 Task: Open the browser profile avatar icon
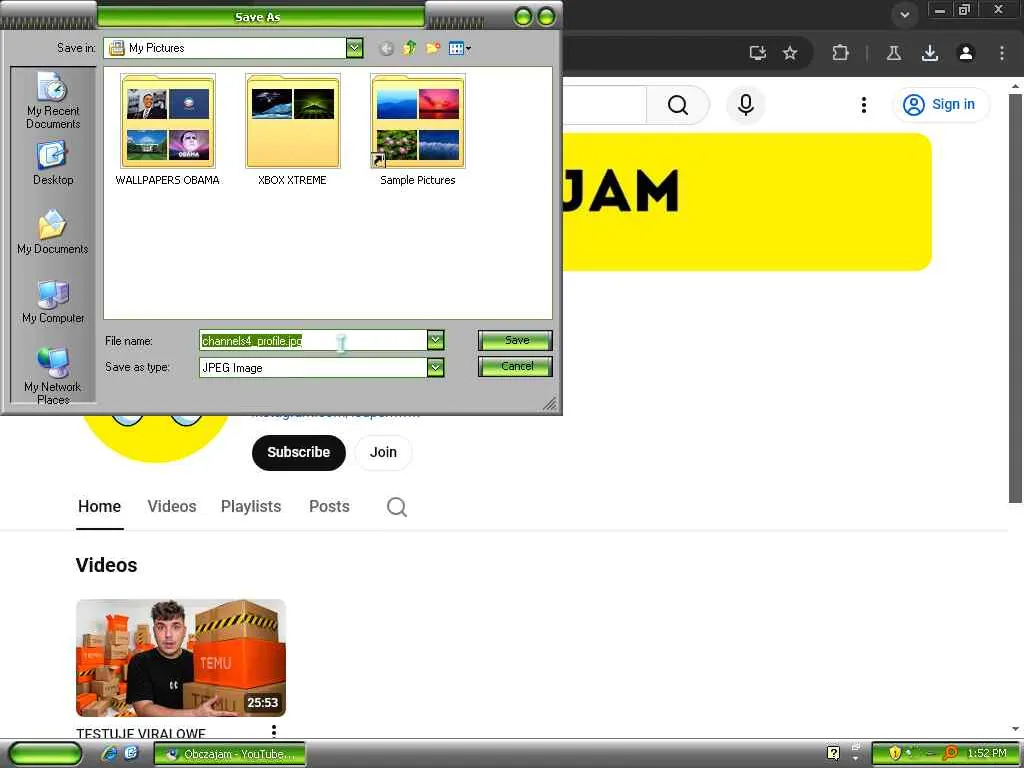click(966, 53)
